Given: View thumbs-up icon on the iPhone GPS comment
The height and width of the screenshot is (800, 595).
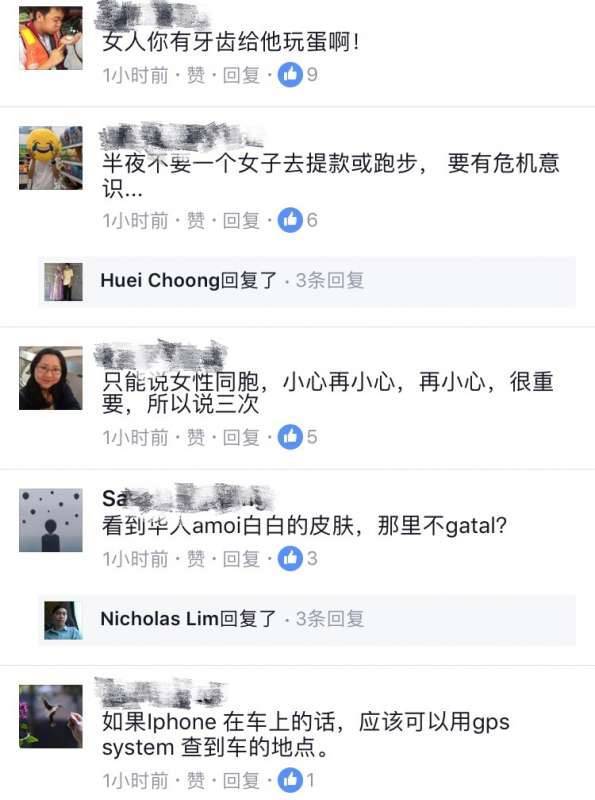Looking at the screenshot, I should pos(290,781).
